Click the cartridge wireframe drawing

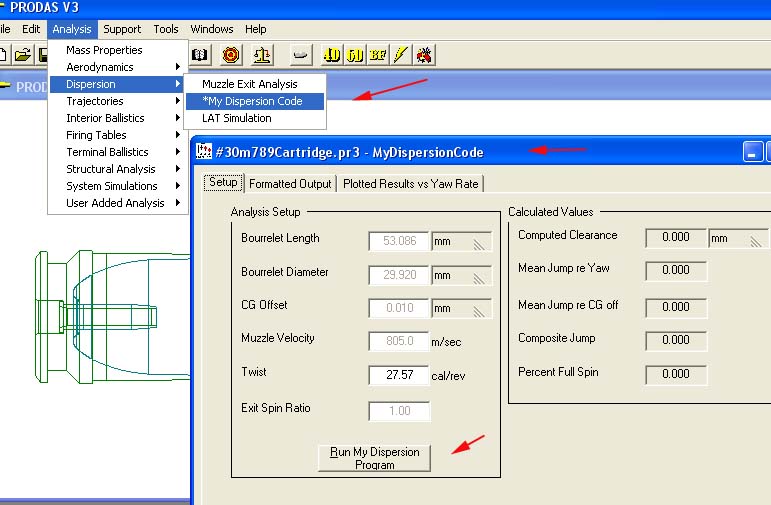(x=112, y=316)
